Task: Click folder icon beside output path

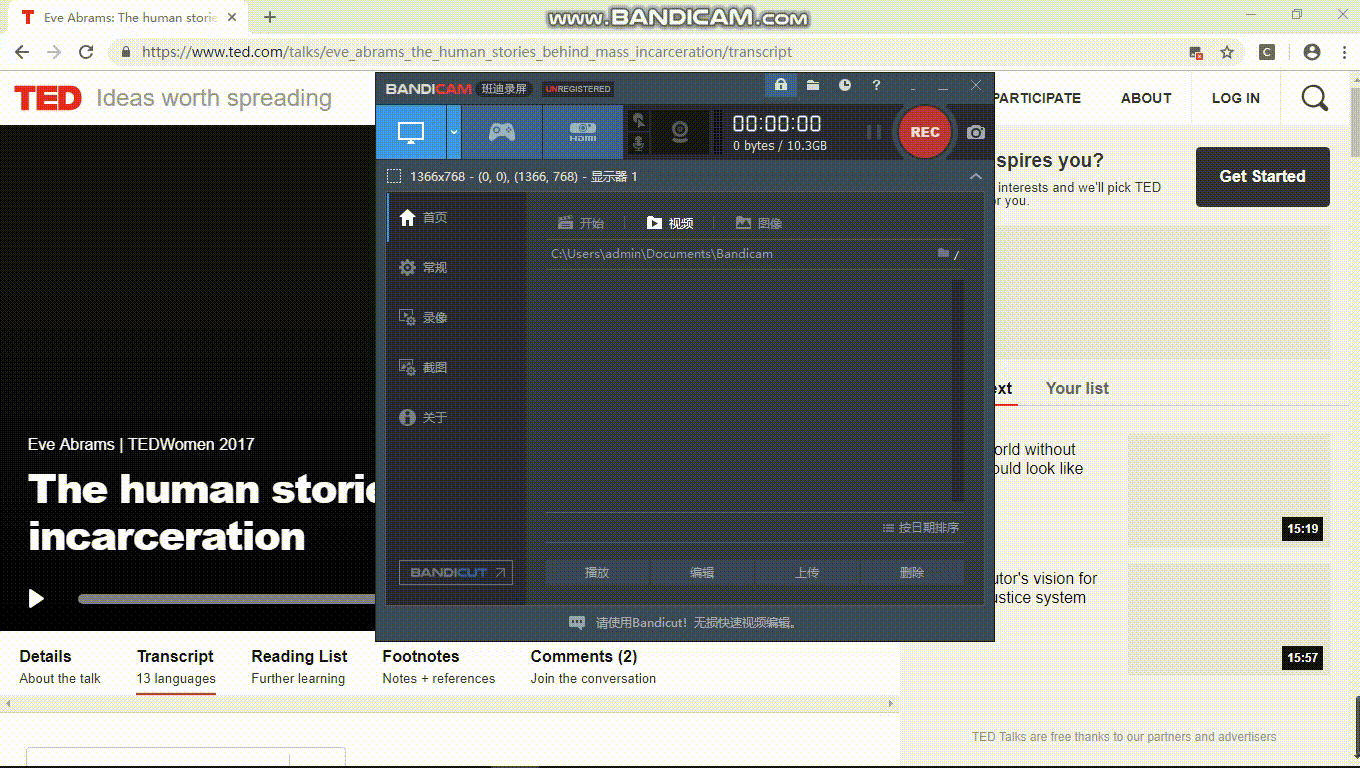Action: tap(943, 254)
